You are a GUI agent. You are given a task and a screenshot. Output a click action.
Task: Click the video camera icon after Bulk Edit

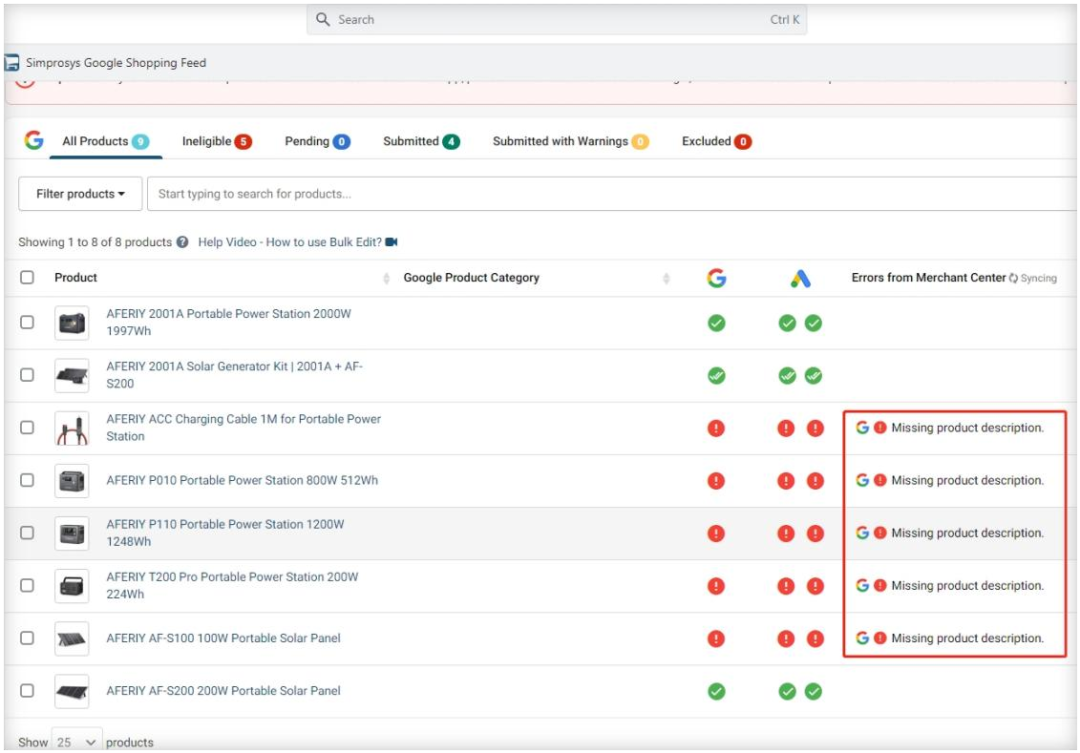(391, 242)
